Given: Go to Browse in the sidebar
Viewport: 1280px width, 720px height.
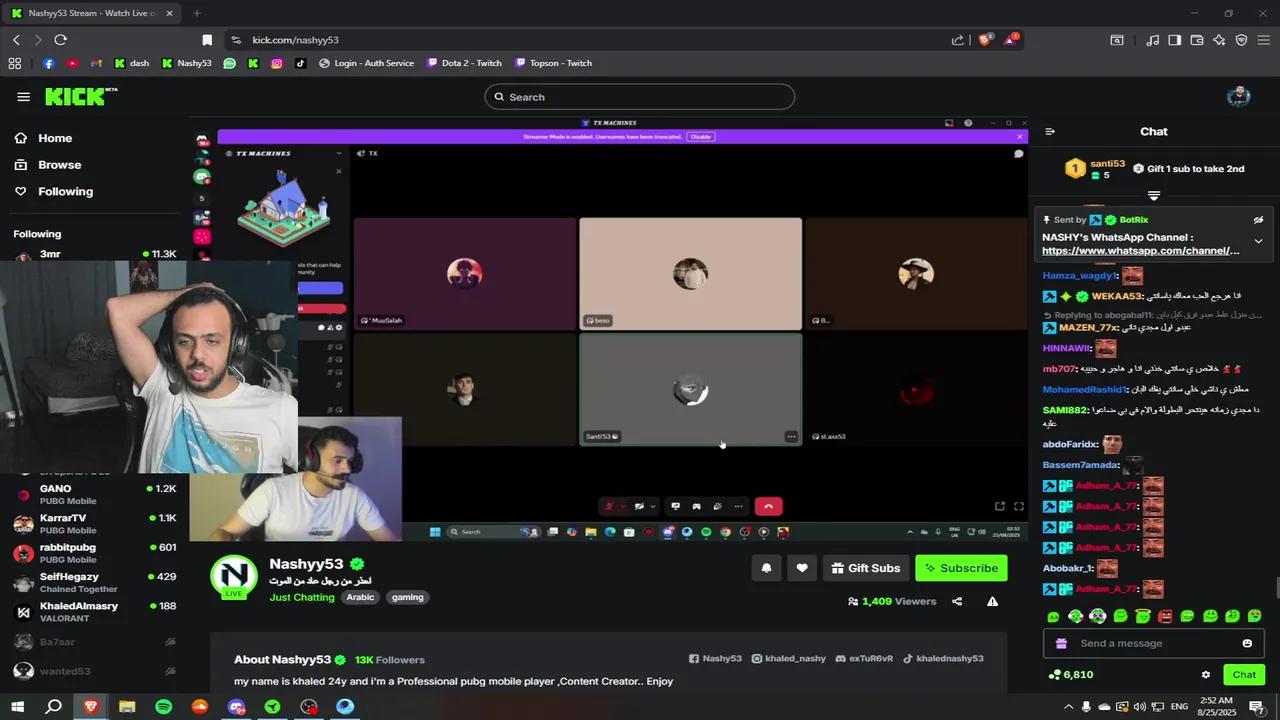Looking at the screenshot, I should (59, 165).
